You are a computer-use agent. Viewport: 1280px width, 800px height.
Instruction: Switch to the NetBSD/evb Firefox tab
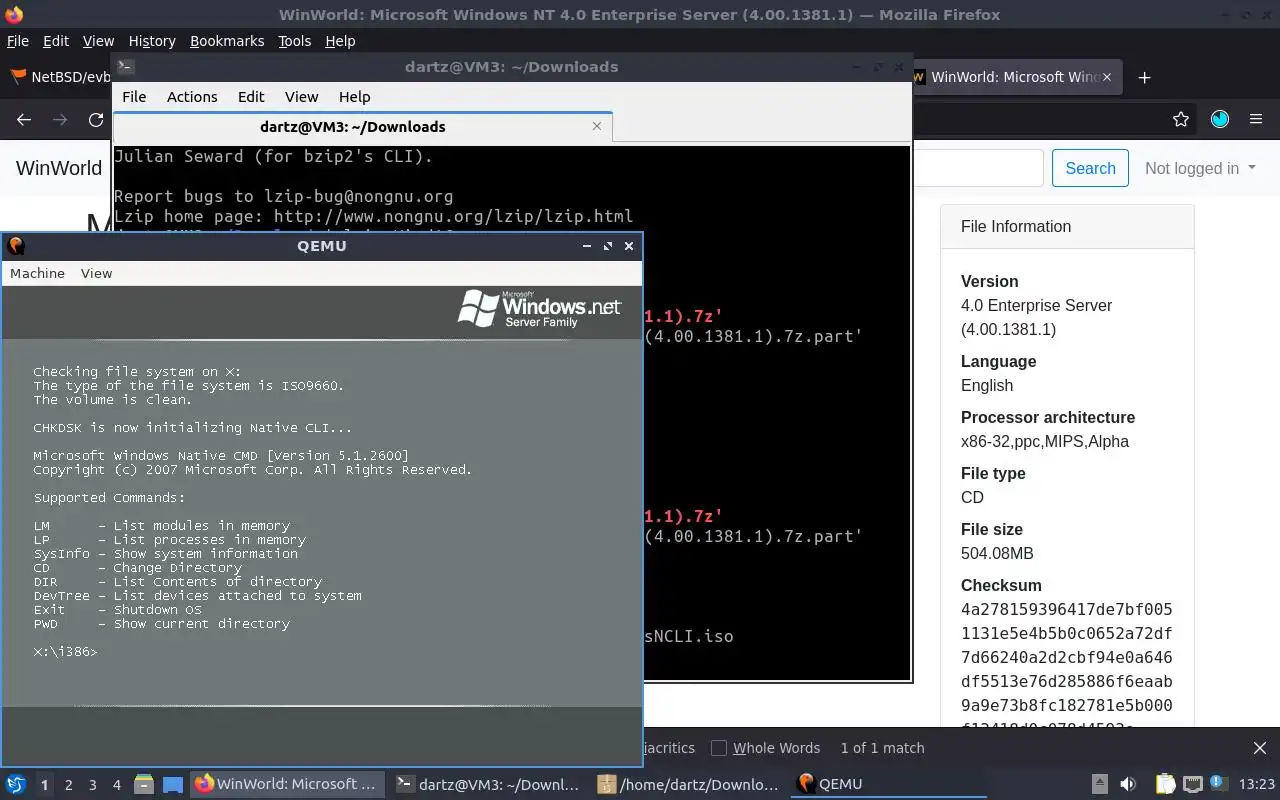58,77
